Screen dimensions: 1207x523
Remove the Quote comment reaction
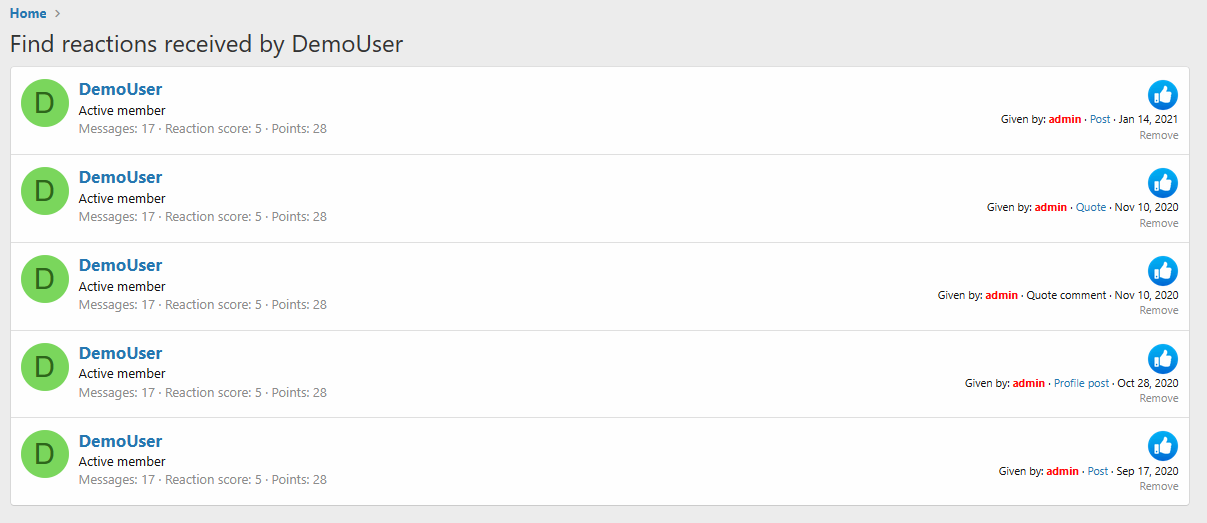pos(1159,310)
